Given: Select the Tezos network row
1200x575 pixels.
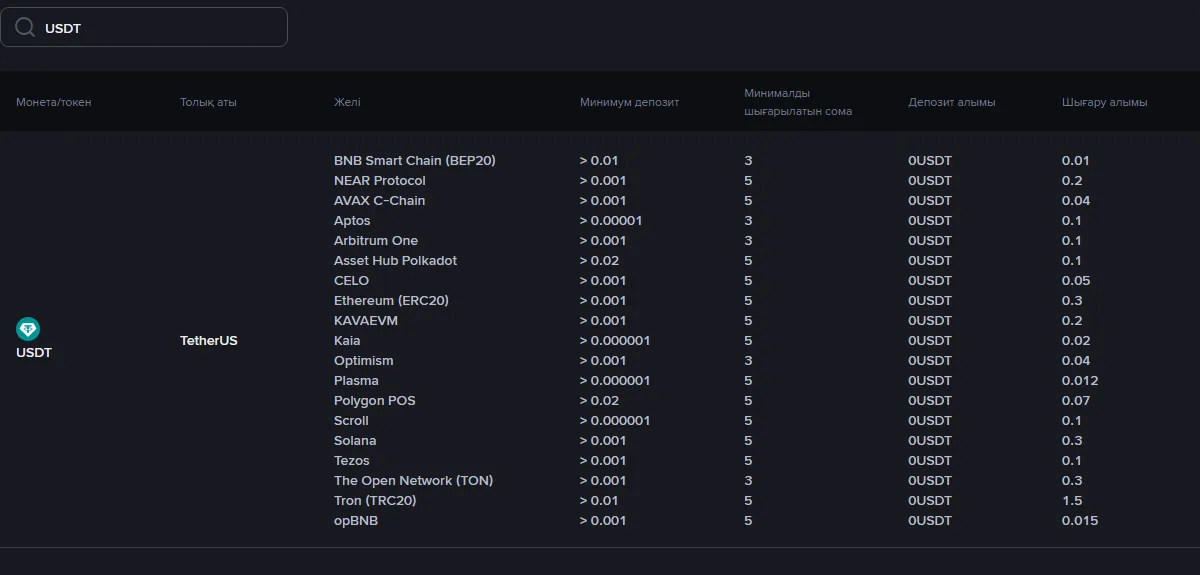Looking at the screenshot, I should [352, 460].
